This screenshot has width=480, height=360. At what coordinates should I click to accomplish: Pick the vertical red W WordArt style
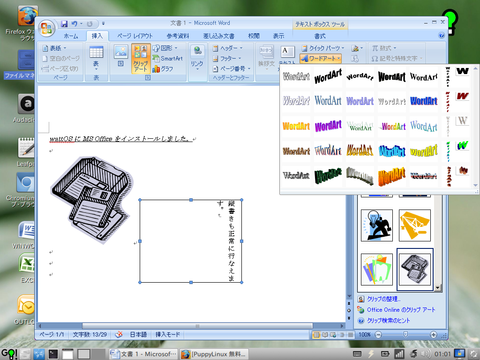[462, 96]
